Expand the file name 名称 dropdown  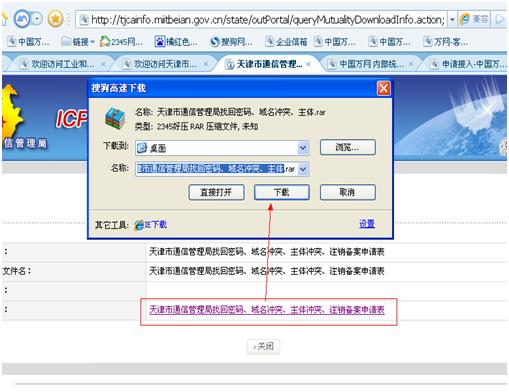coord(303,169)
